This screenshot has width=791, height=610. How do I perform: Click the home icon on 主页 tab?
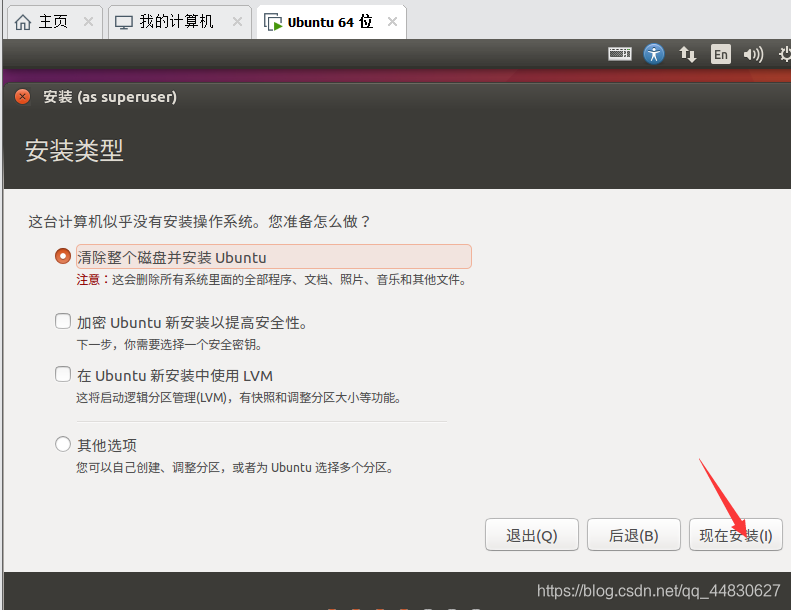(x=23, y=22)
